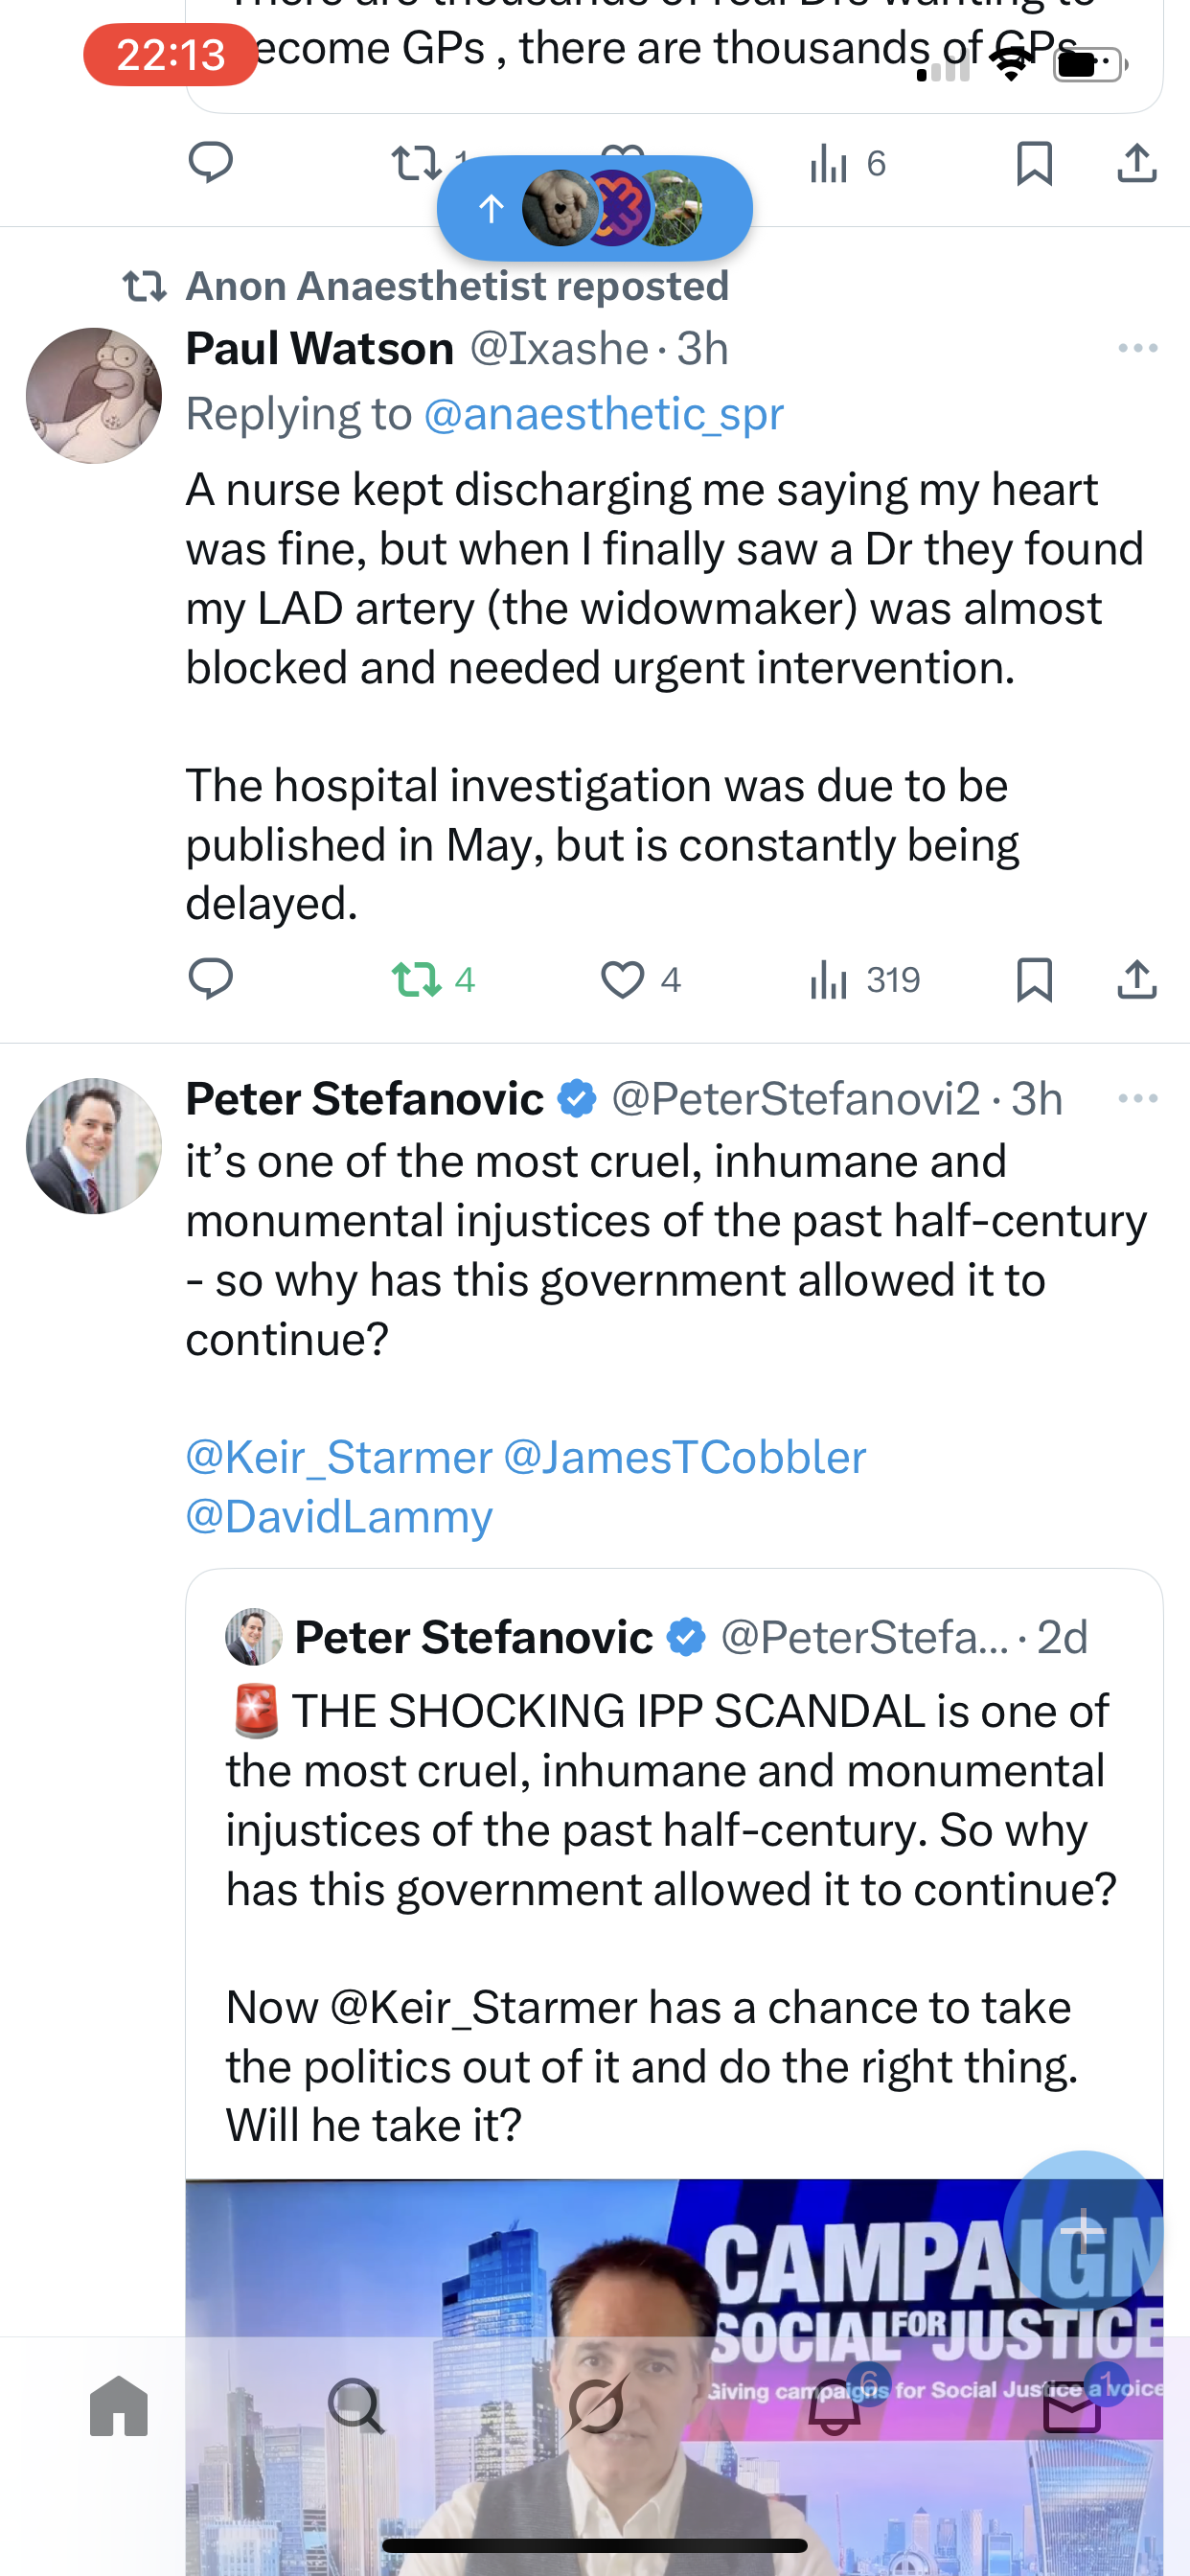Compose a new post with plus button
Viewport: 1190px width, 2576px height.
click(1082, 2230)
